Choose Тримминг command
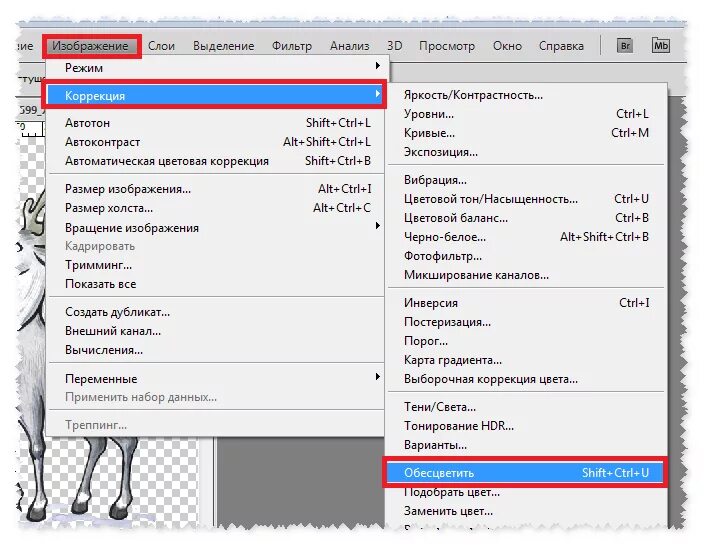This screenshot has height=546, width=704. pyautogui.click(x=216, y=265)
